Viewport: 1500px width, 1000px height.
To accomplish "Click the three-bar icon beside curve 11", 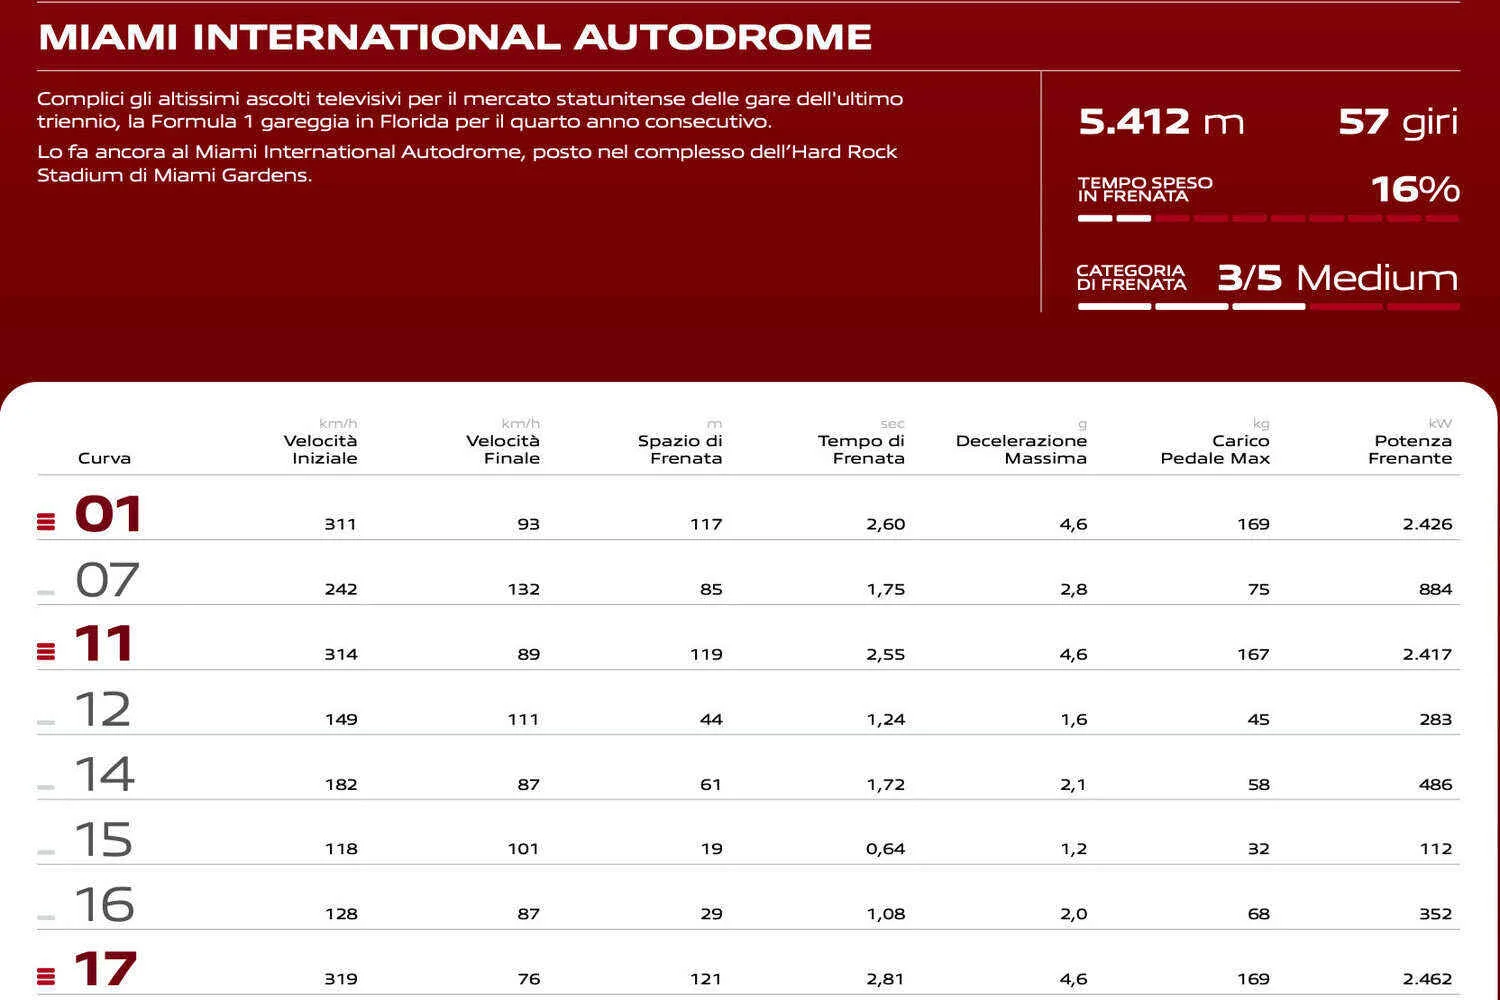I will (x=46, y=652).
